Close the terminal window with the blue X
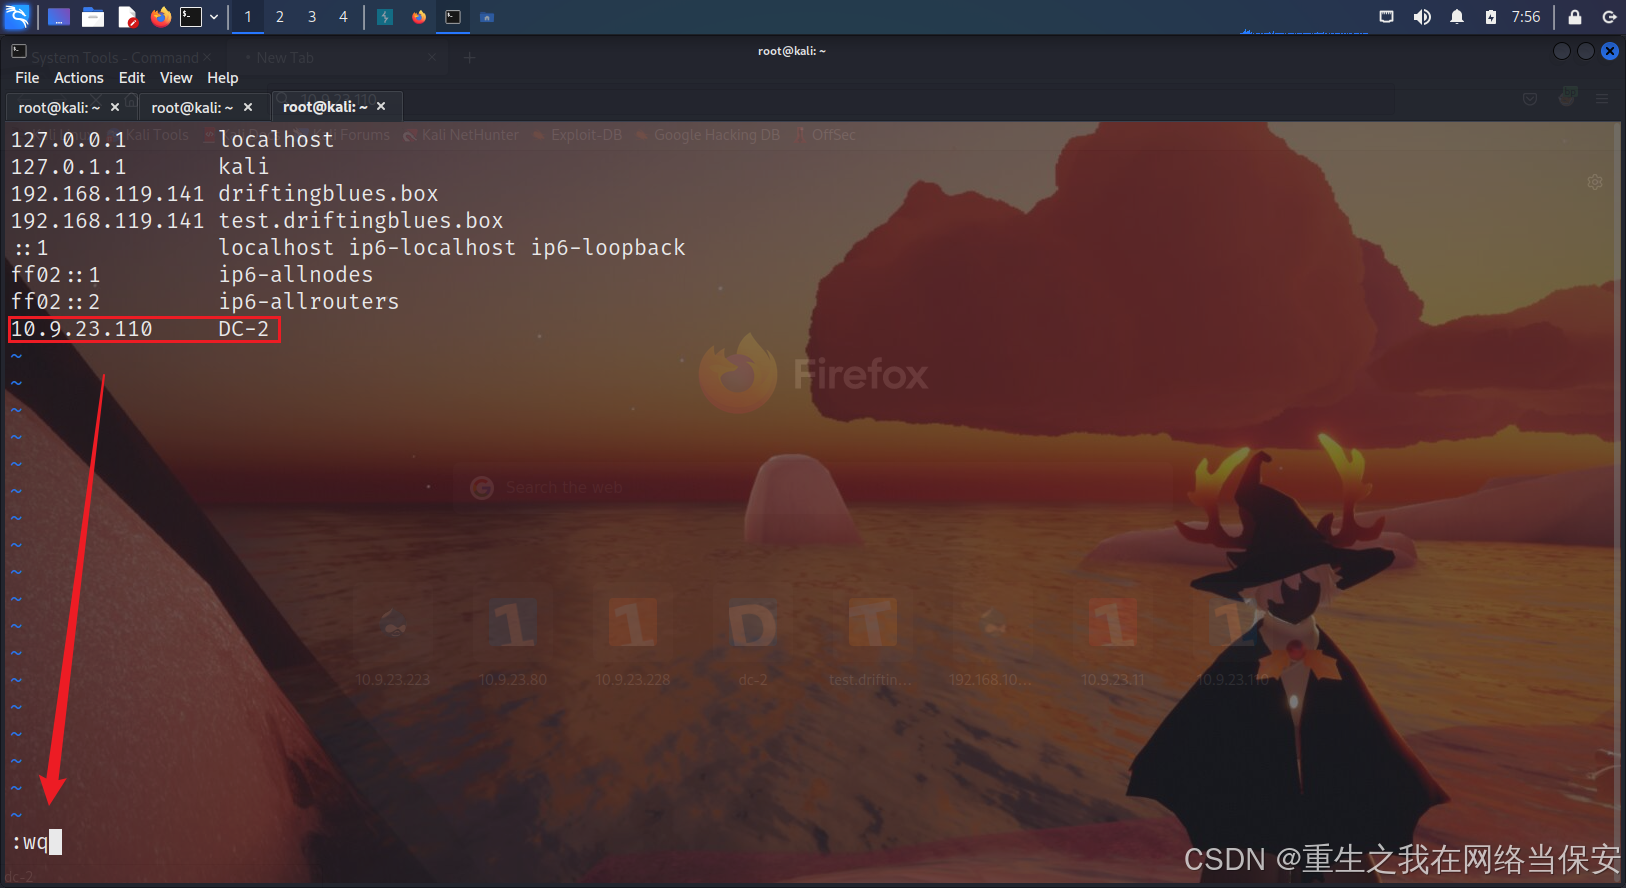This screenshot has height=888, width=1626. (x=1610, y=51)
